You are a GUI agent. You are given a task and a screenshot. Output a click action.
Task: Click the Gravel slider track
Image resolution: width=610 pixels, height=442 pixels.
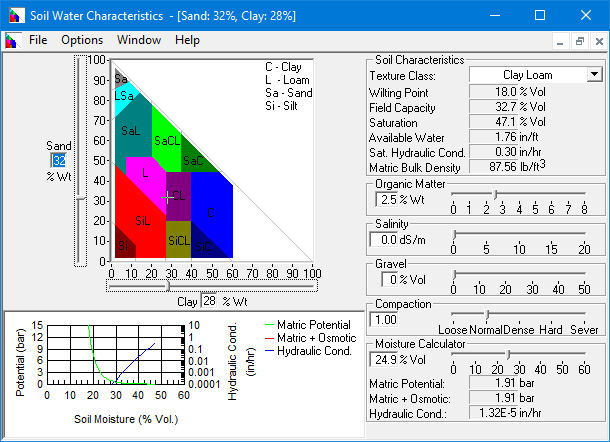520,273
